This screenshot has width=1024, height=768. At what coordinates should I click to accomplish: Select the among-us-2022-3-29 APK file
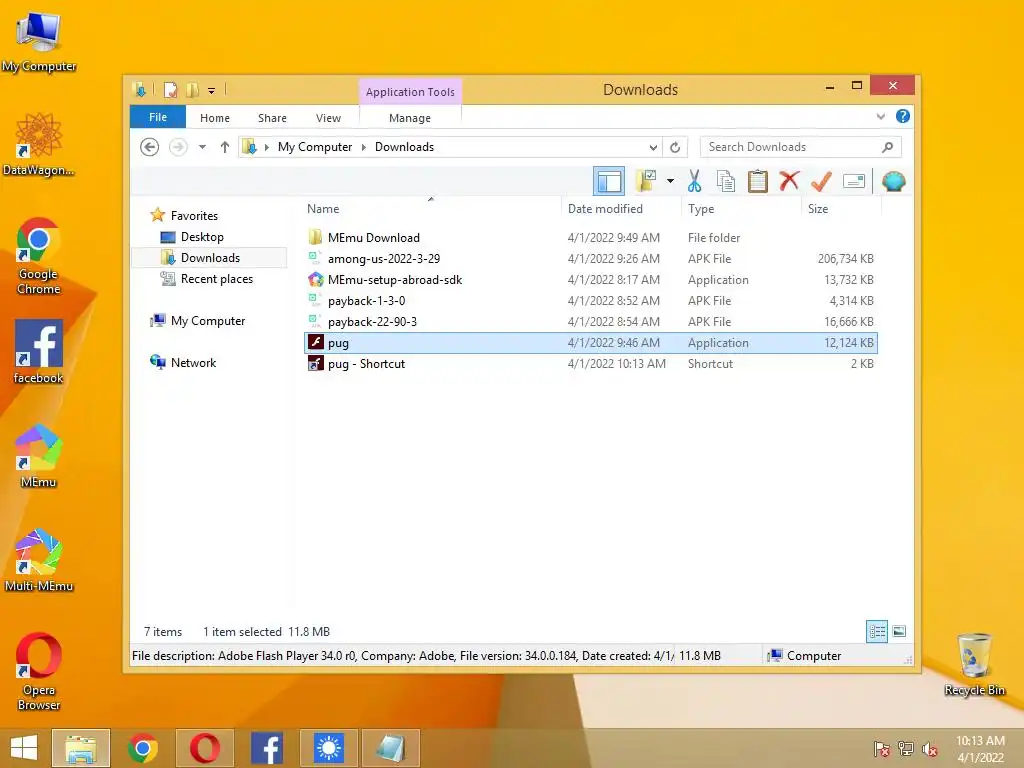[x=591, y=259]
